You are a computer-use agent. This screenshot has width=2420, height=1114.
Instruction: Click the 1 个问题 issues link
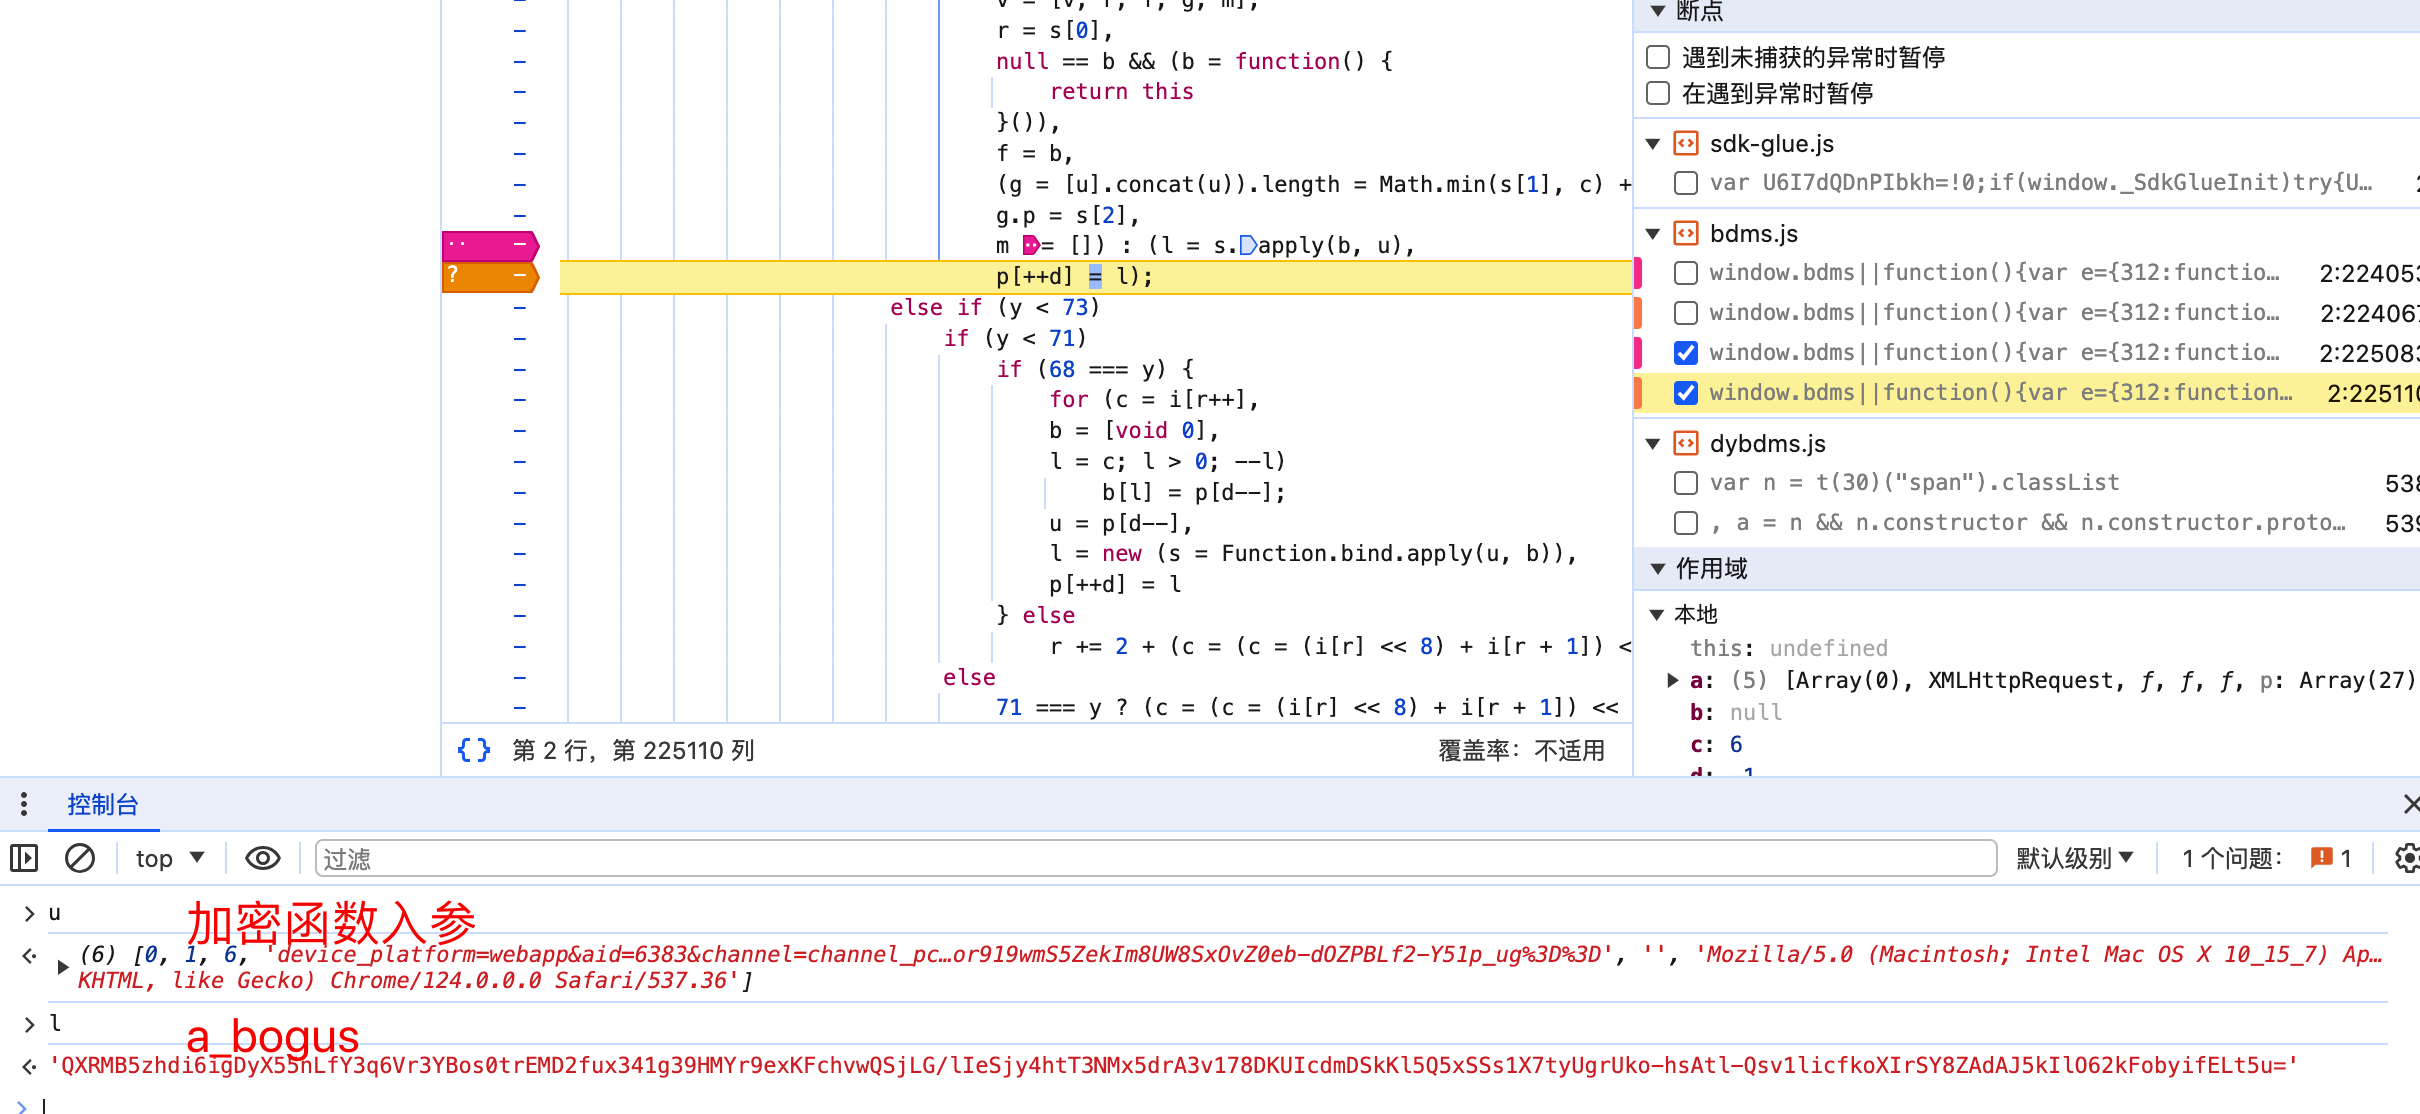(2232, 858)
